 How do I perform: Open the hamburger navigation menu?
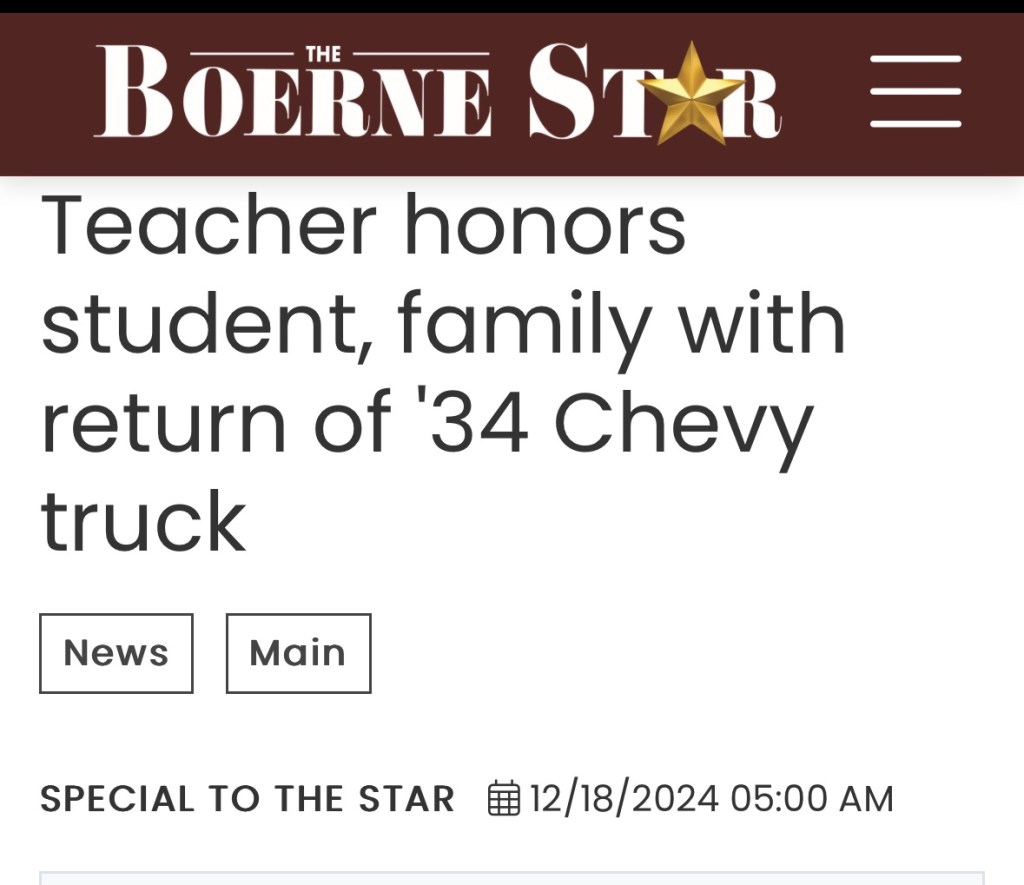915,91
